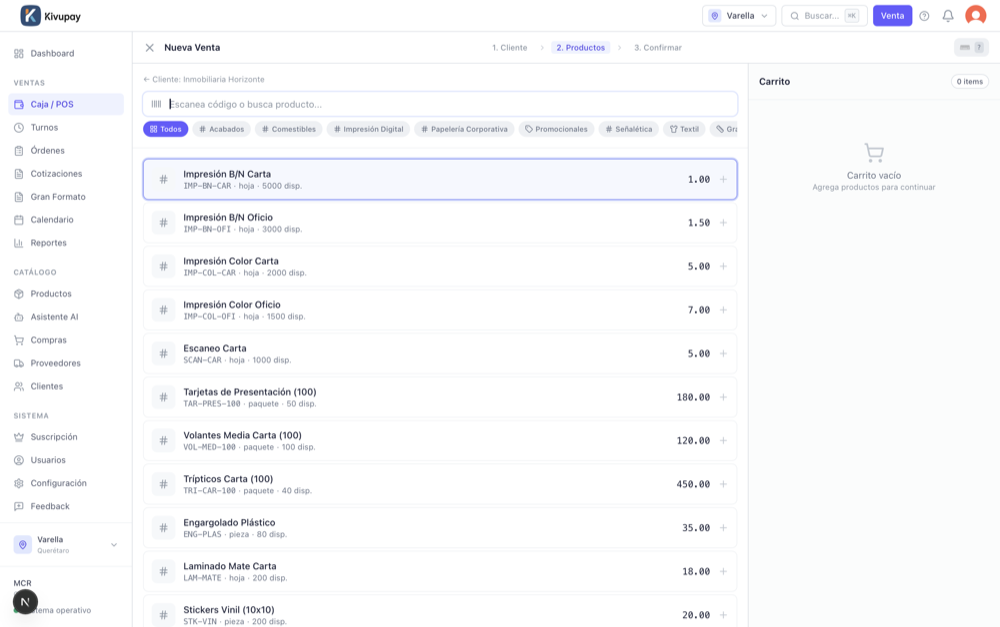Click the notifications bell icon
Image resolution: width=1000 pixels, height=627 pixels.
(948, 16)
